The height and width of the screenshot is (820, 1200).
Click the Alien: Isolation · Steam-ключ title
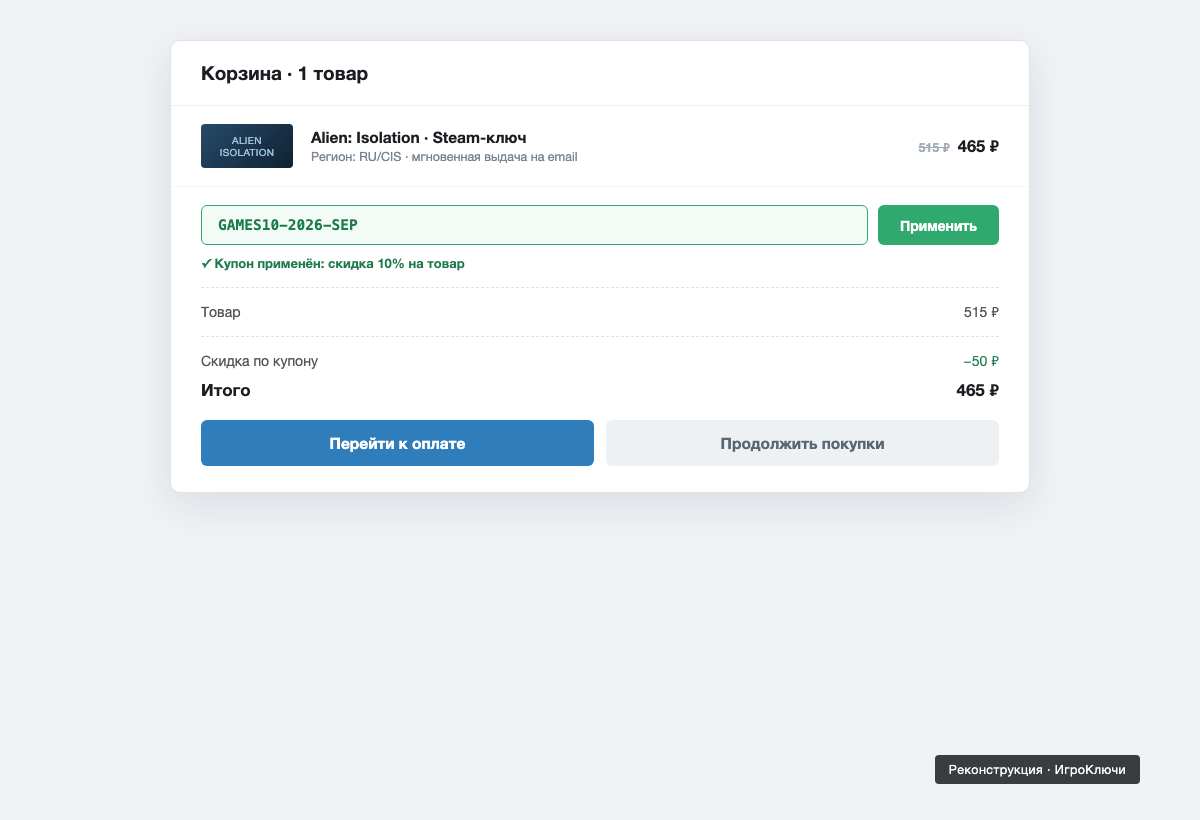pyautogui.click(x=418, y=137)
